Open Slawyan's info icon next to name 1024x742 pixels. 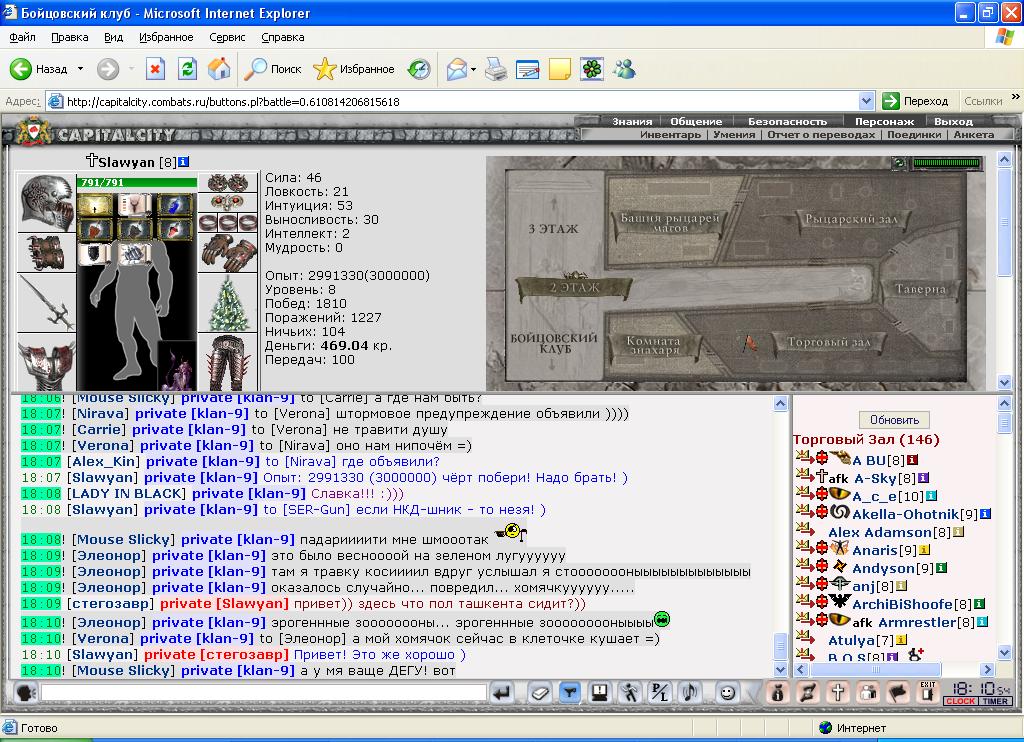[x=184, y=162]
